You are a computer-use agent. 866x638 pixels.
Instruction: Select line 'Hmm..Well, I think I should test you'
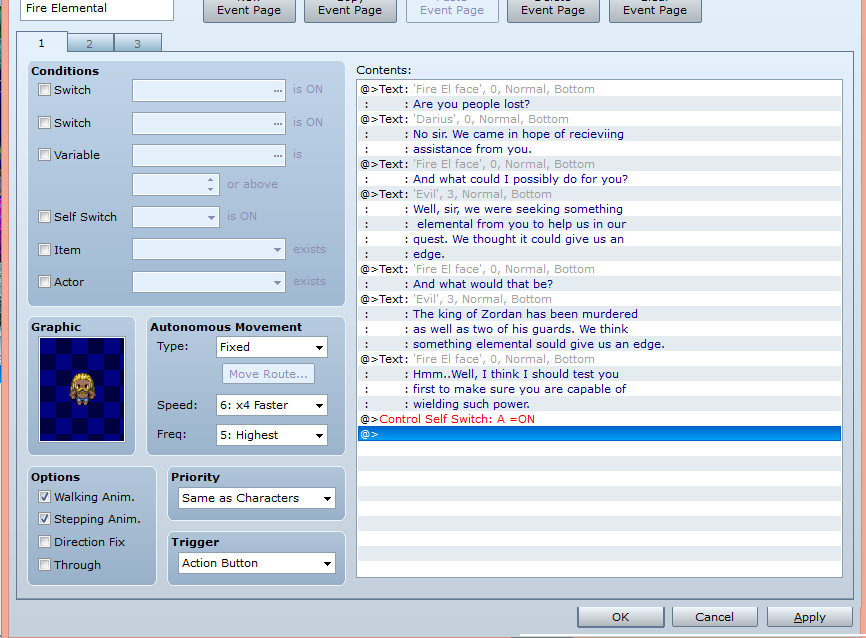(x=599, y=374)
